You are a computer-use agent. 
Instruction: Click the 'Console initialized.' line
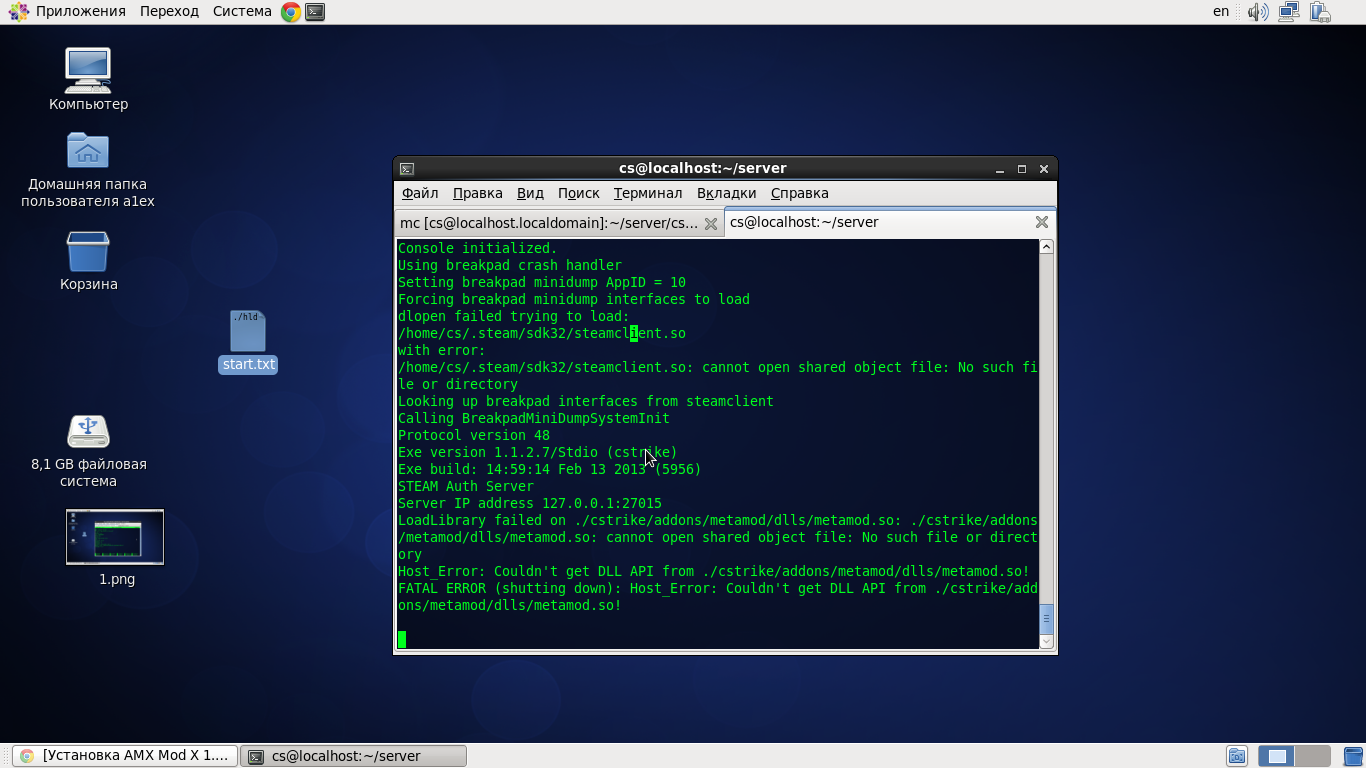point(478,248)
